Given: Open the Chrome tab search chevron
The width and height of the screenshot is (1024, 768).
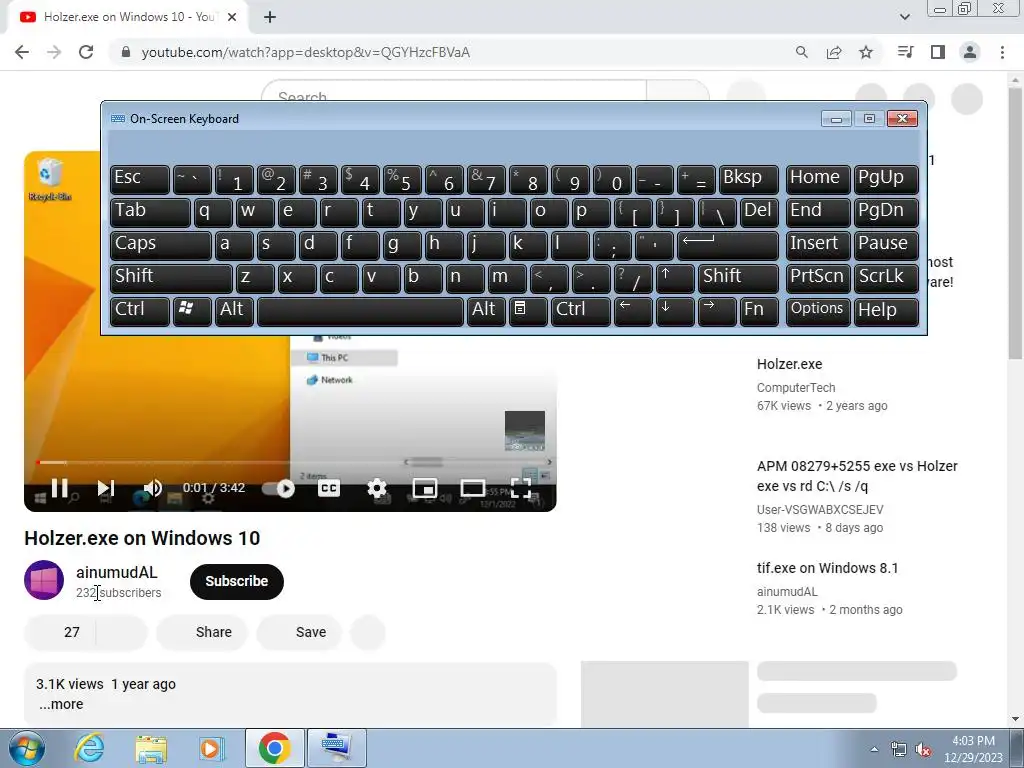Looking at the screenshot, I should click(x=904, y=17).
